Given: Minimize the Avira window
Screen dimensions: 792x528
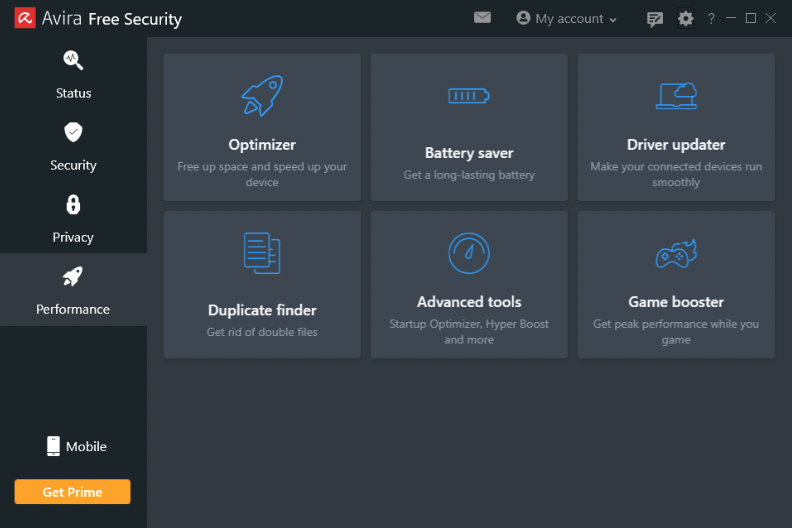Looking at the screenshot, I should click(731, 18).
